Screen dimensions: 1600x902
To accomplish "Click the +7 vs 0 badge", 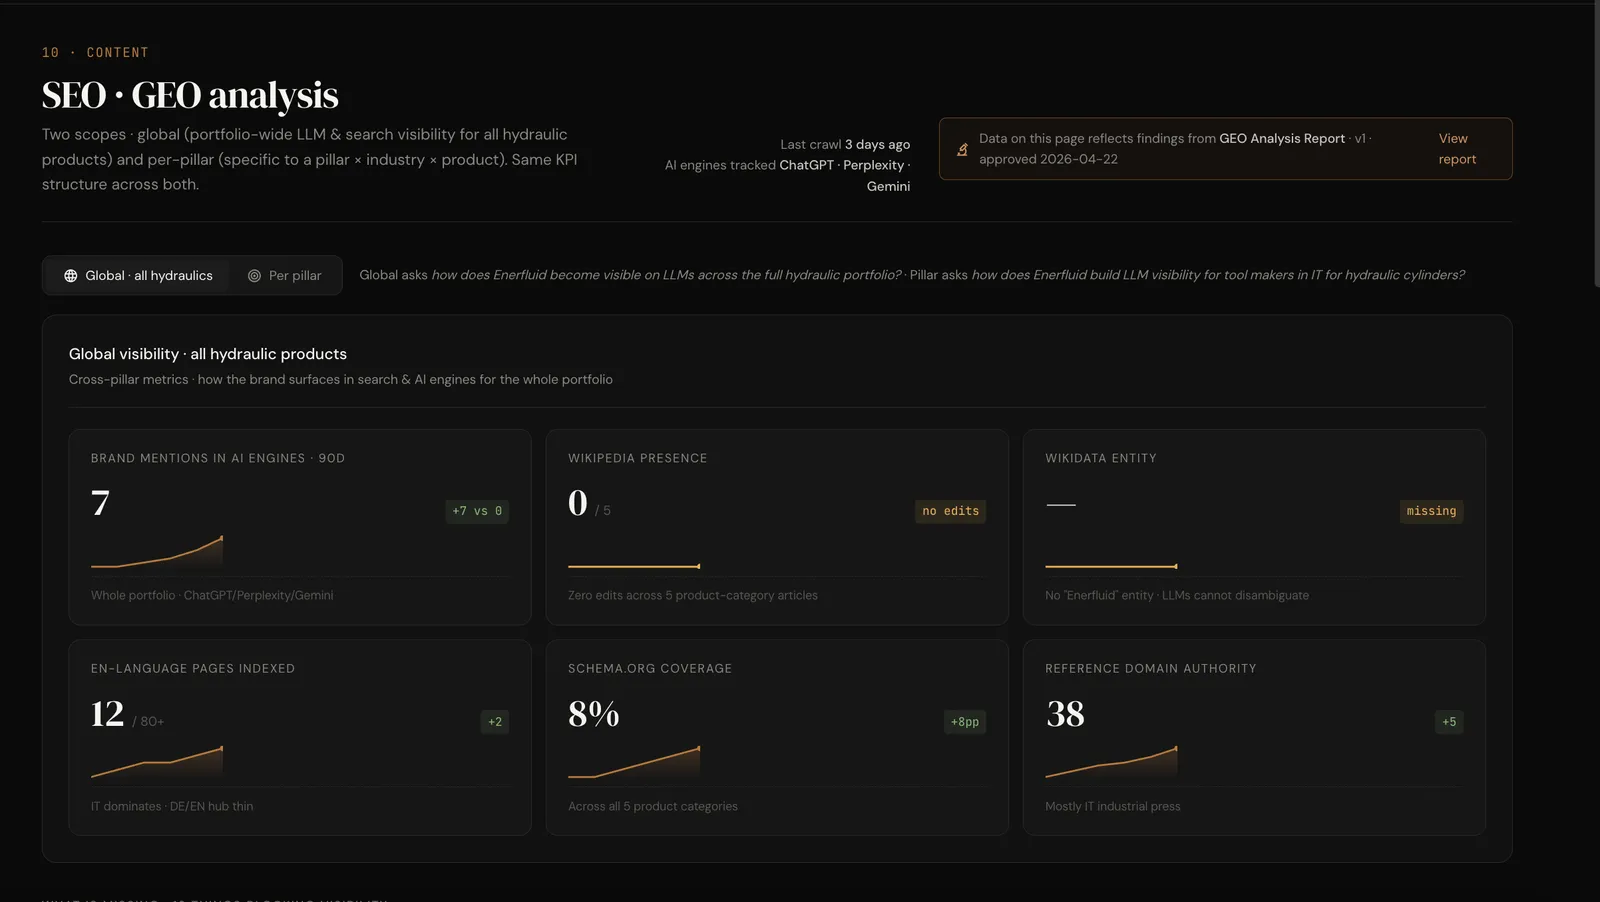I will pos(477,511).
